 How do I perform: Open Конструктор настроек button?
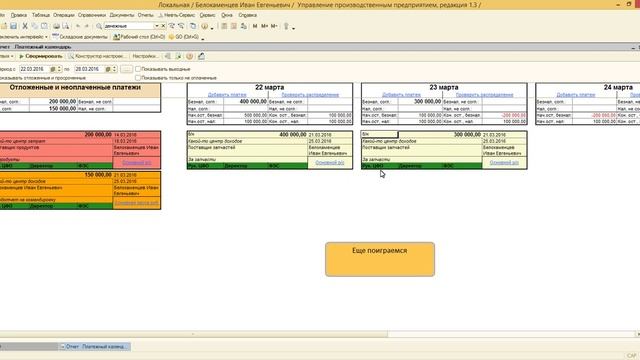[98, 56]
